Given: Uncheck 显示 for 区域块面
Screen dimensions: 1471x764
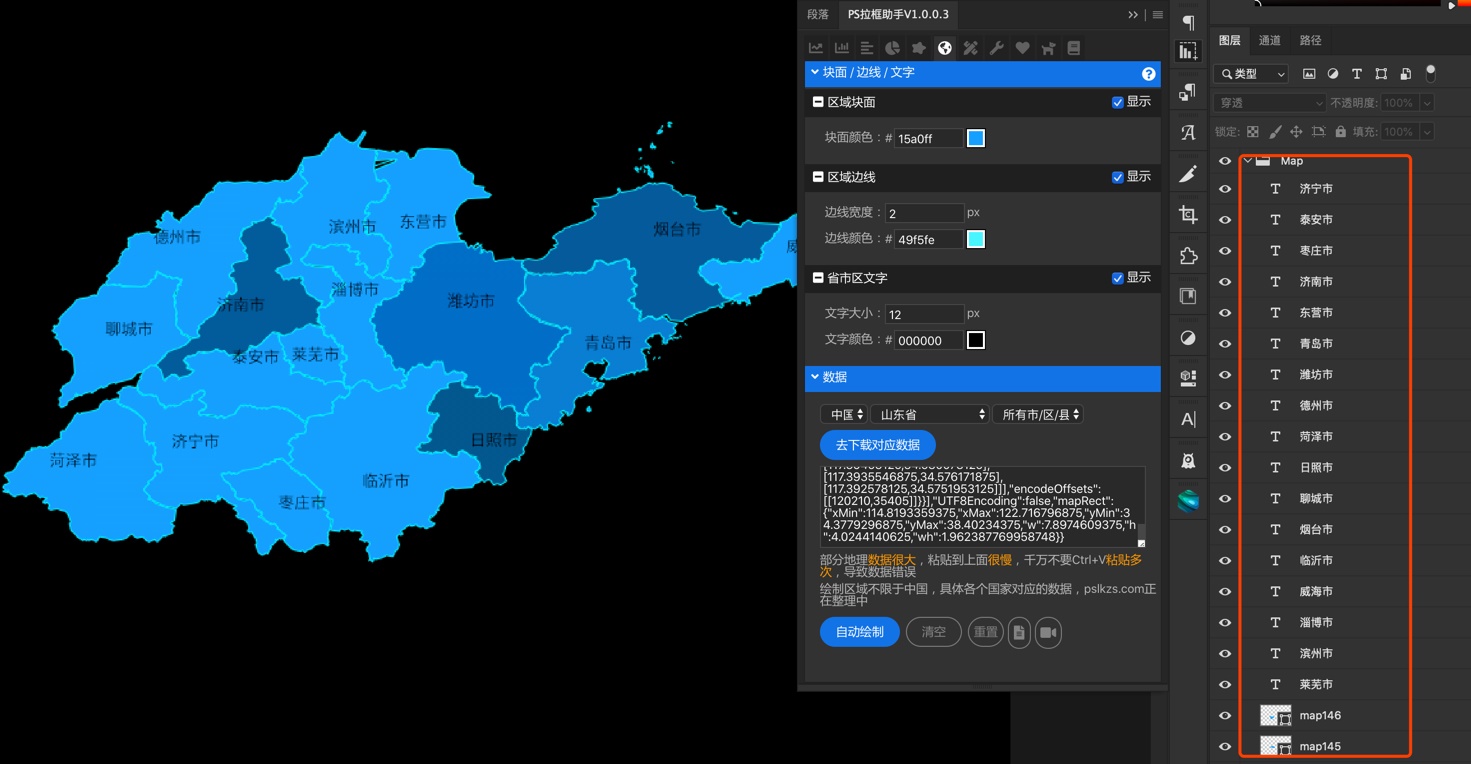Looking at the screenshot, I should (1118, 102).
